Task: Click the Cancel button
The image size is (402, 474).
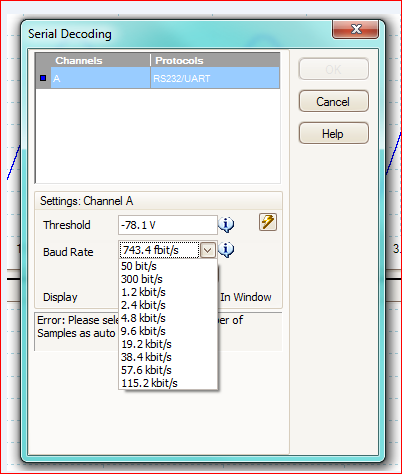Action: coord(334,101)
